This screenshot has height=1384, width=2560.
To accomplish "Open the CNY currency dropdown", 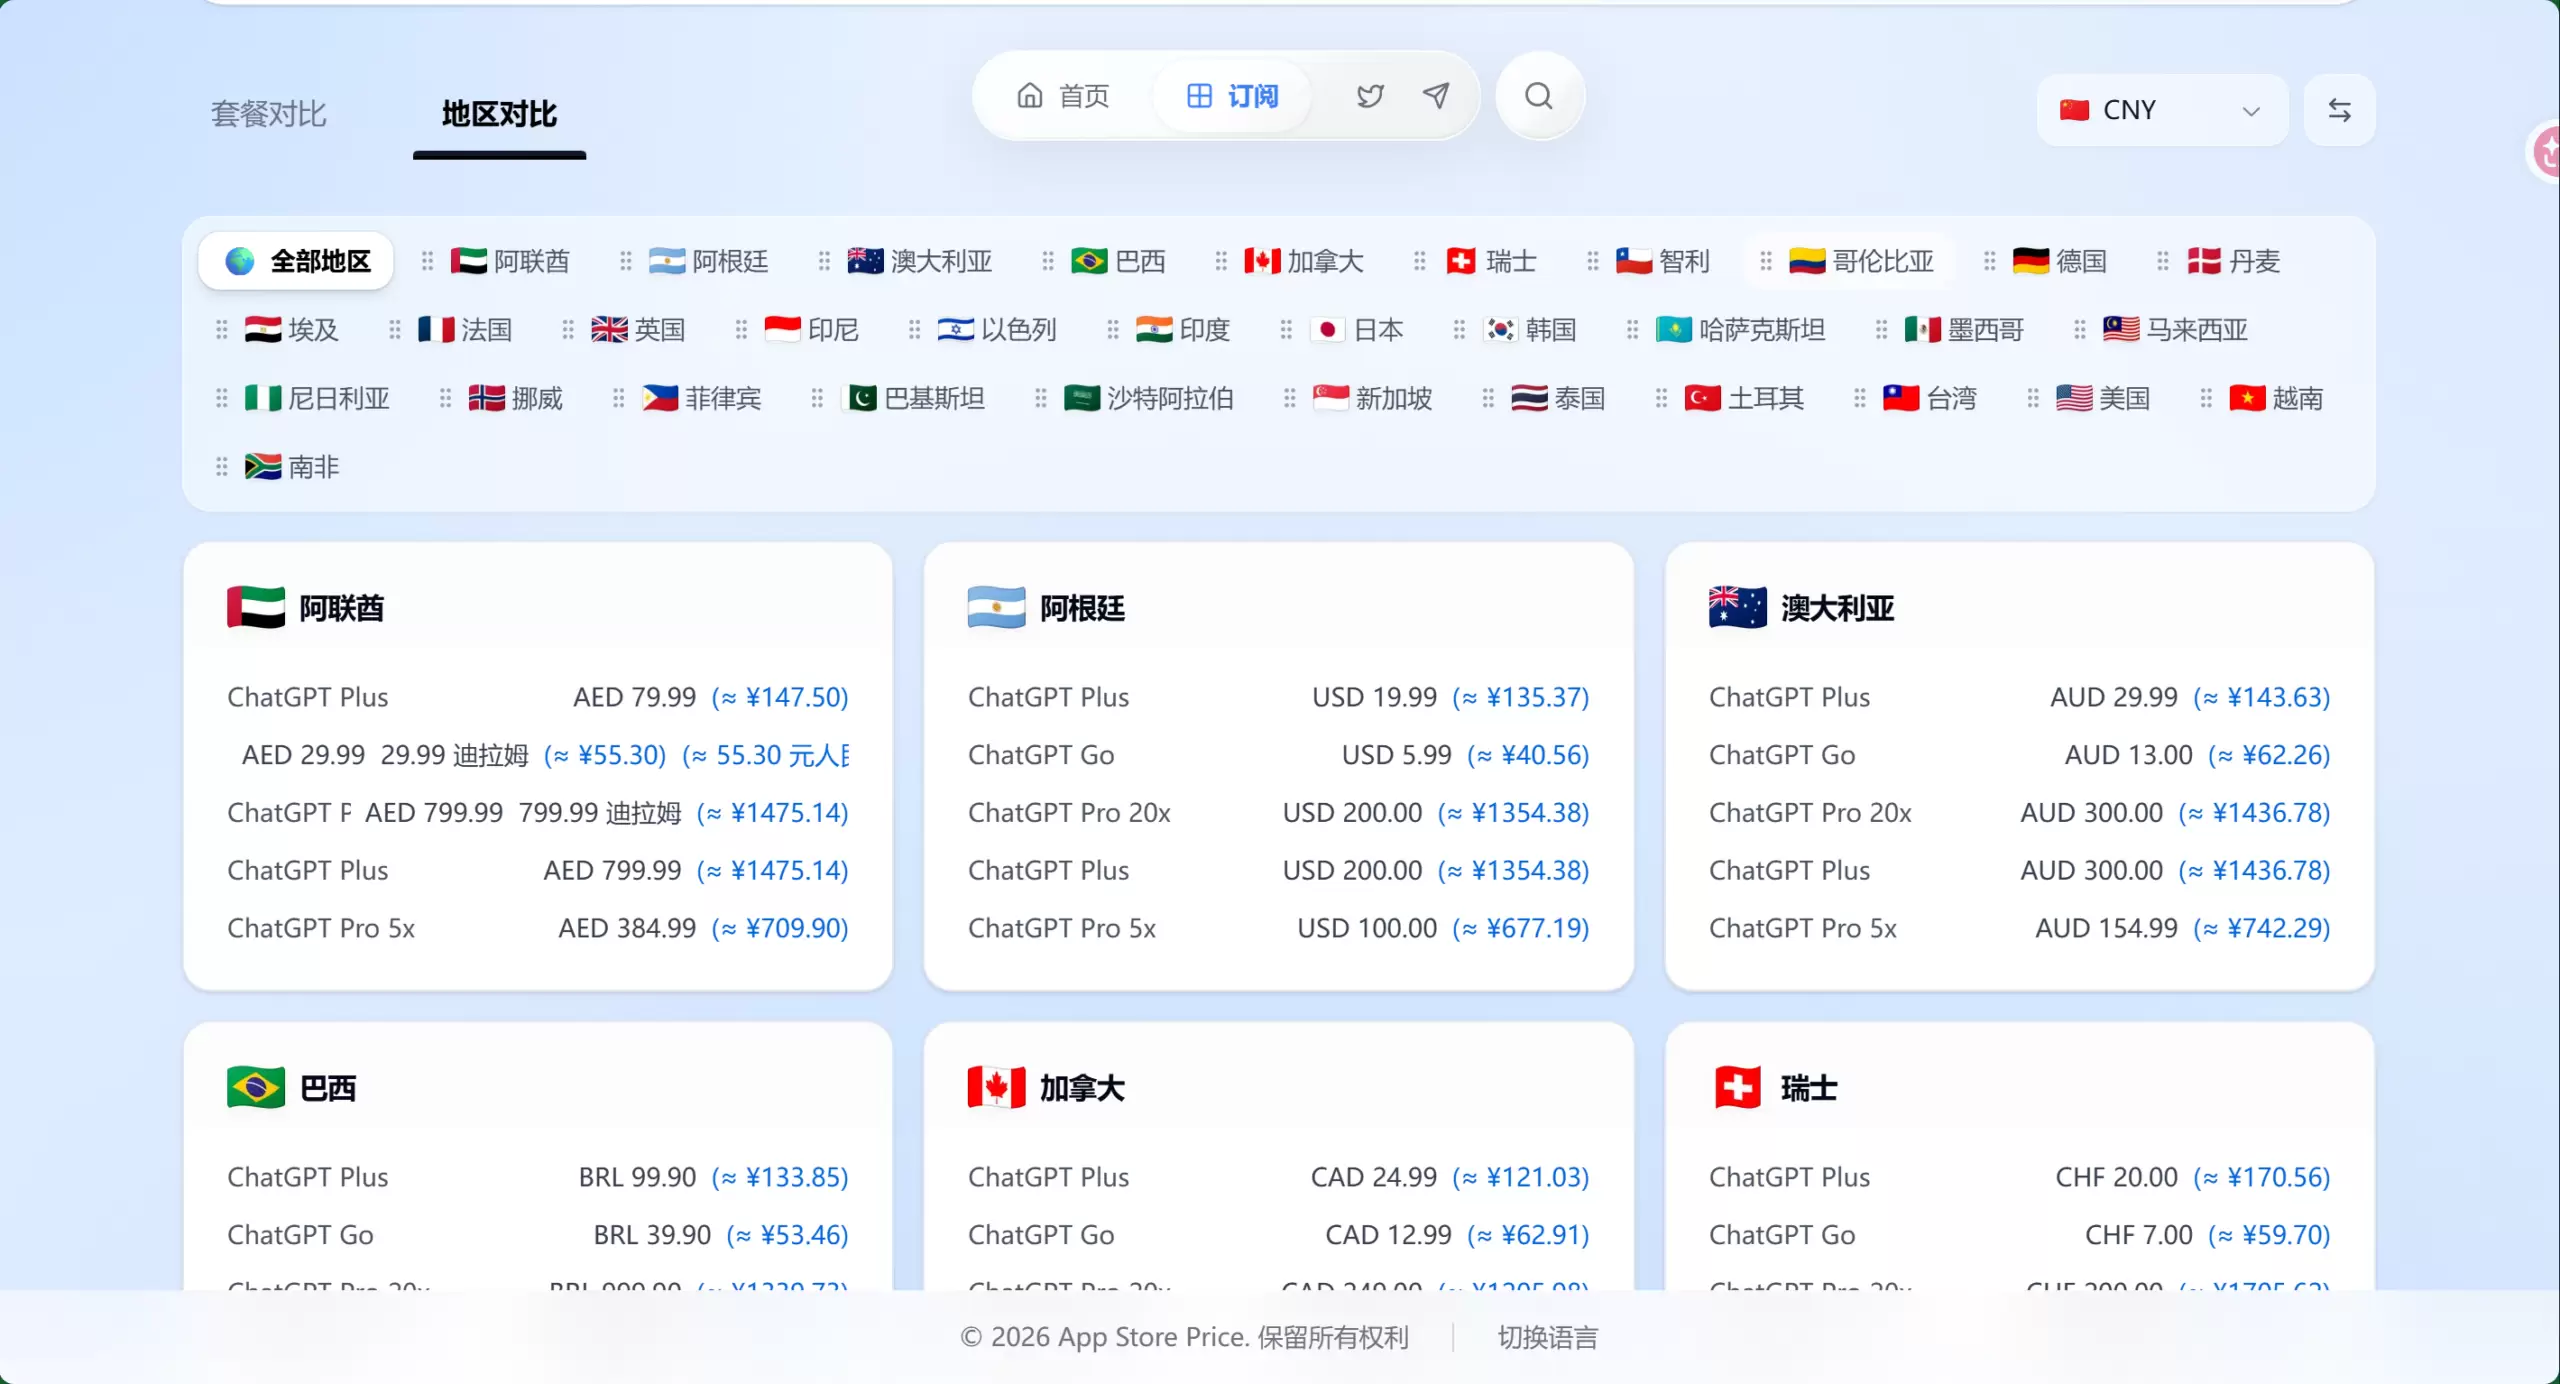I will click(2162, 110).
